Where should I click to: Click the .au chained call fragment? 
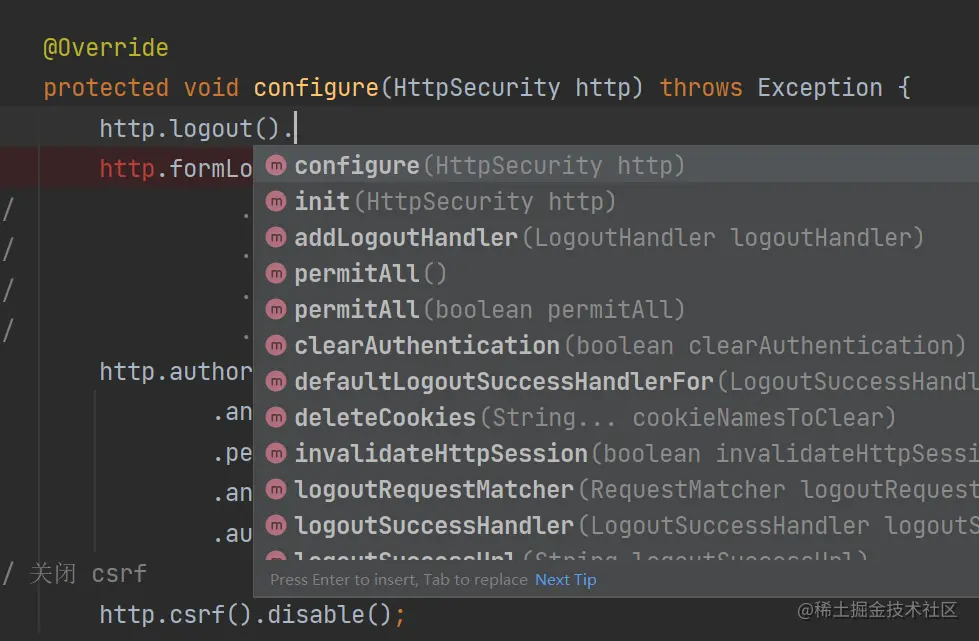point(232,534)
